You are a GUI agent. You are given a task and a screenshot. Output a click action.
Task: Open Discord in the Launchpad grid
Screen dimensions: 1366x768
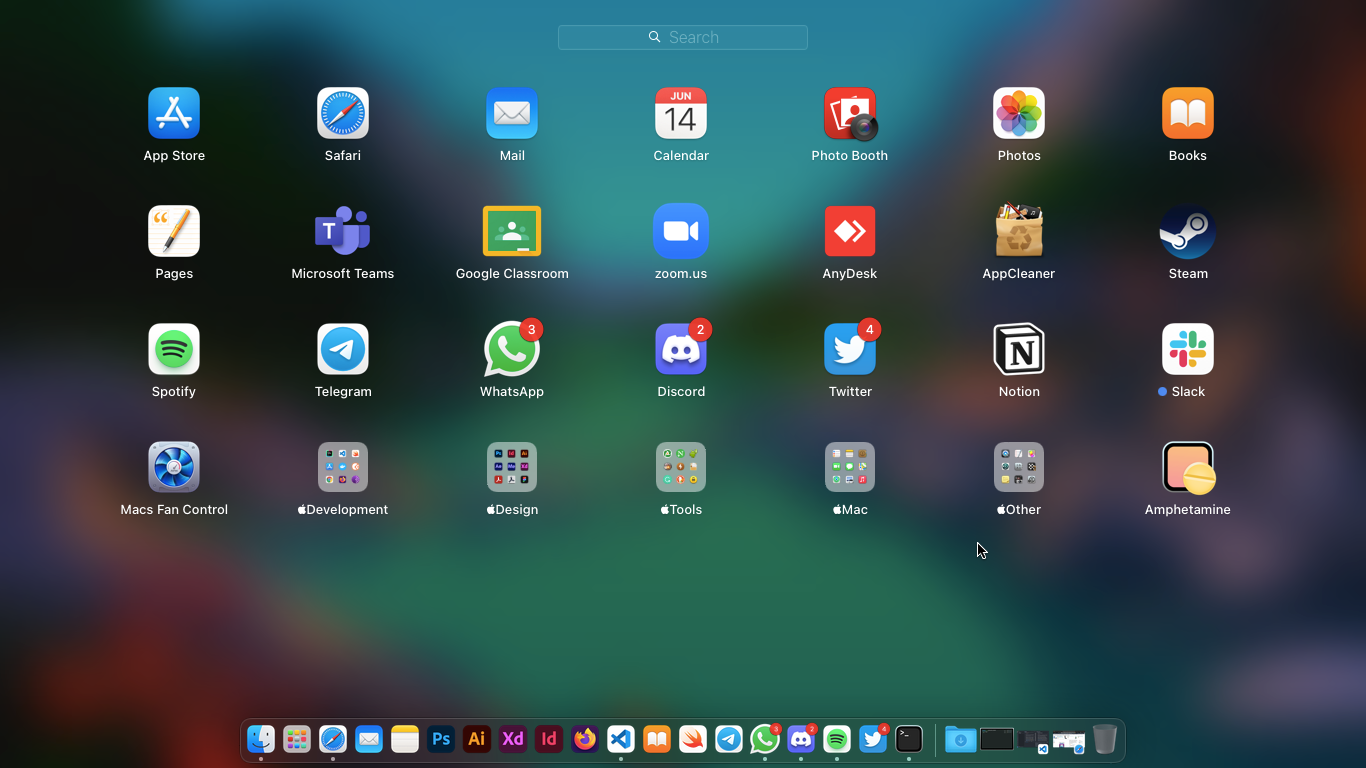coord(681,349)
